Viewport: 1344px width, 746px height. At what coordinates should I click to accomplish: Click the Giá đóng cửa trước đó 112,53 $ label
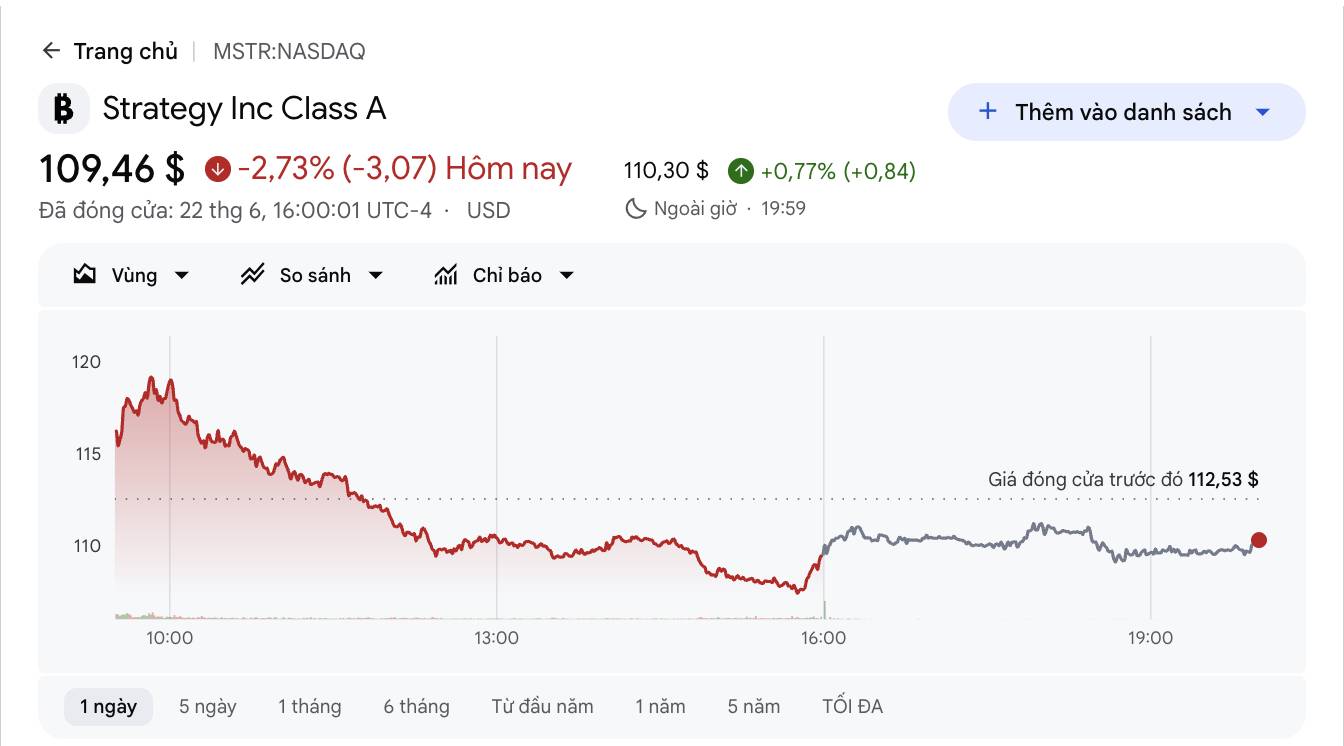tap(1123, 480)
